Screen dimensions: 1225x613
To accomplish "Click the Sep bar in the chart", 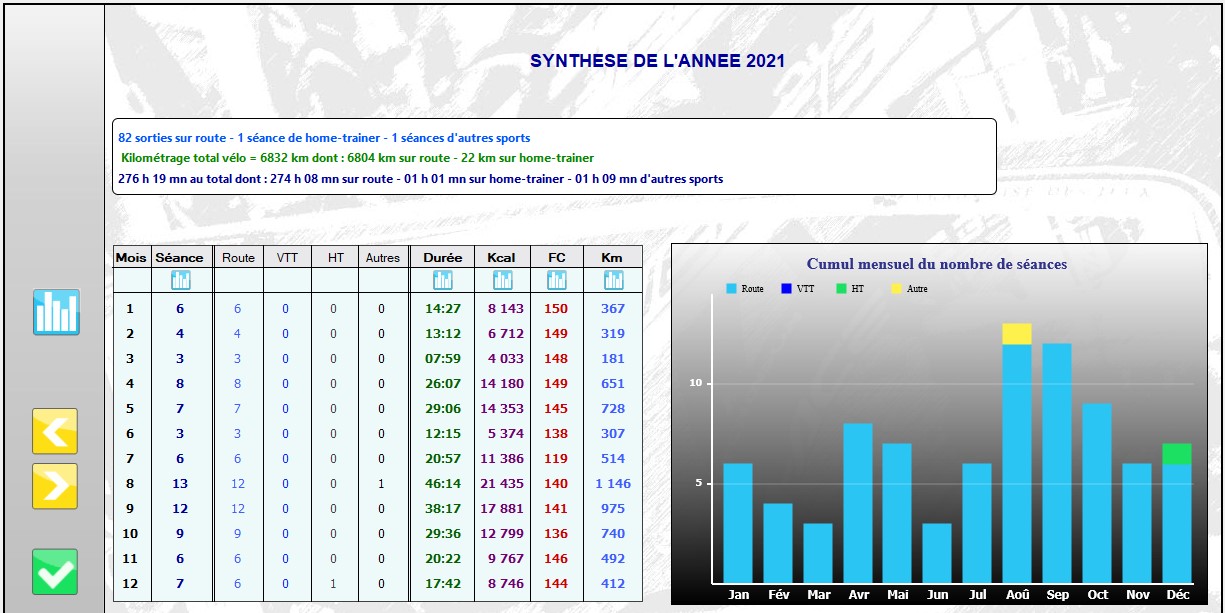I will coord(1057,463).
